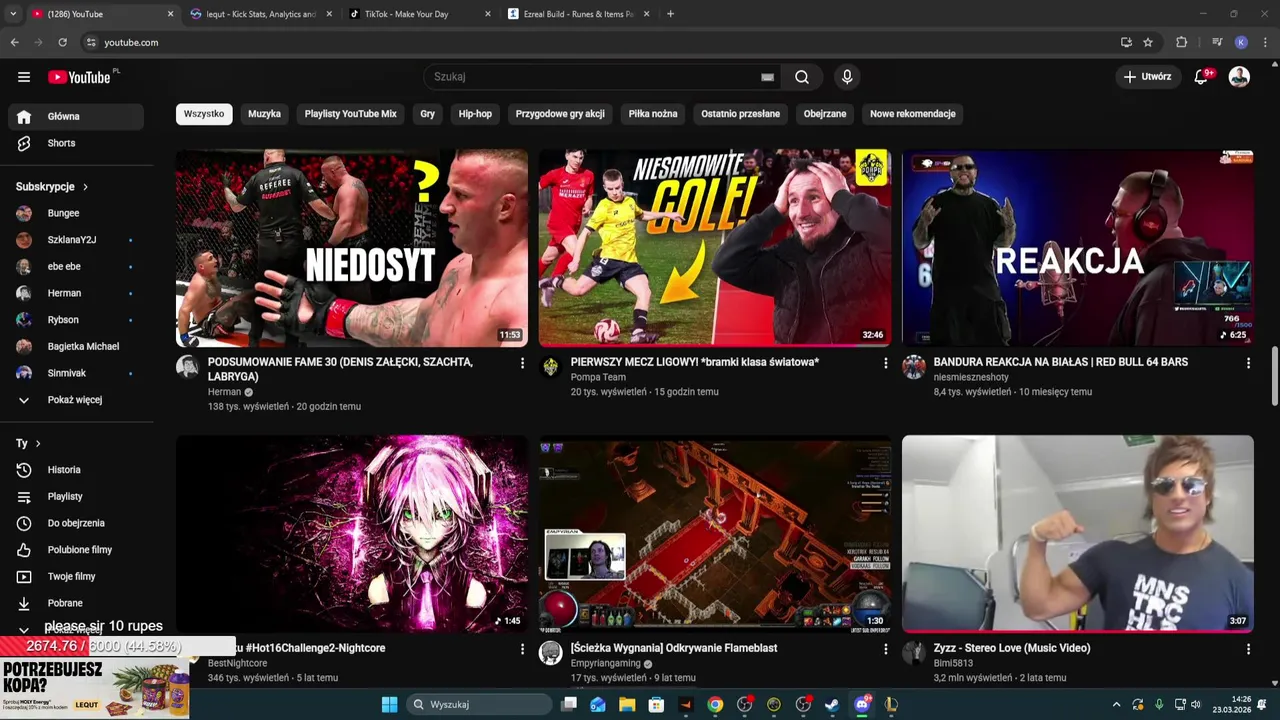Open SzklanaY2J subscription channel
The height and width of the screenshot is (720, 1280).
tap(76, 240)
